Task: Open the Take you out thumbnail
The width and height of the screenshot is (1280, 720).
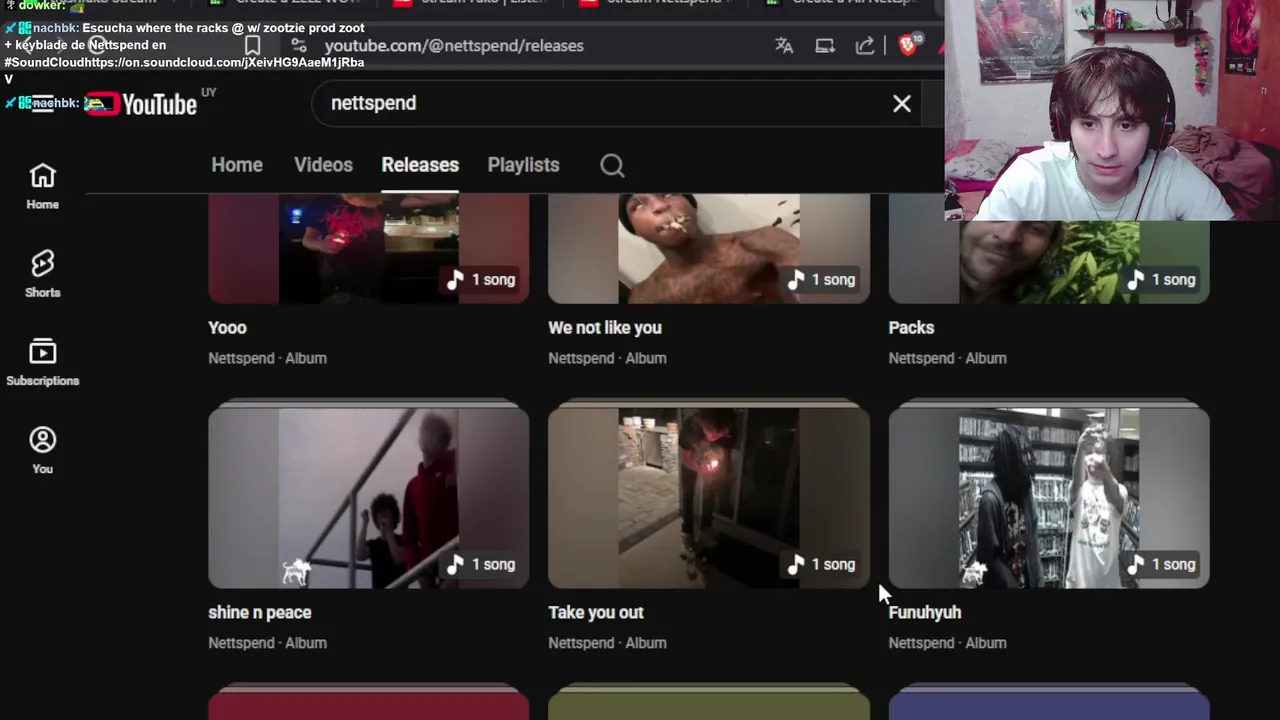Action: click(709, 497)
